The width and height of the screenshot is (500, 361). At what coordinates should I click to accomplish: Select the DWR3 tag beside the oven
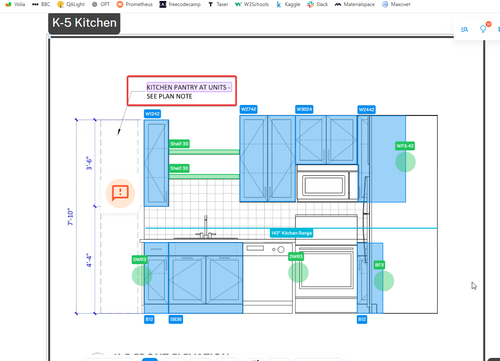[296, 256]
